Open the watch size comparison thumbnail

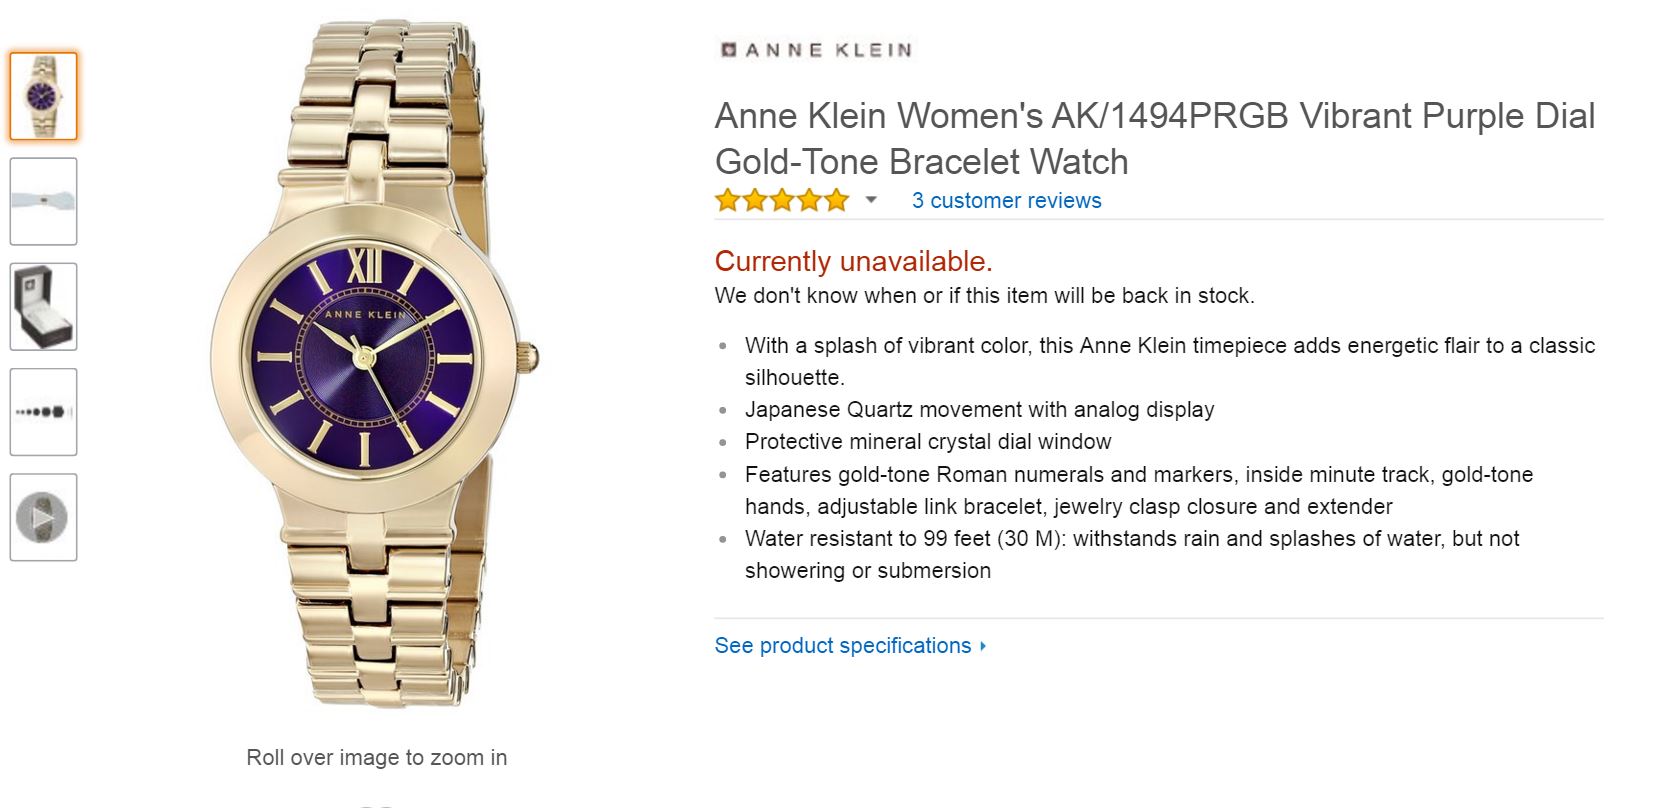click(43, 412)
